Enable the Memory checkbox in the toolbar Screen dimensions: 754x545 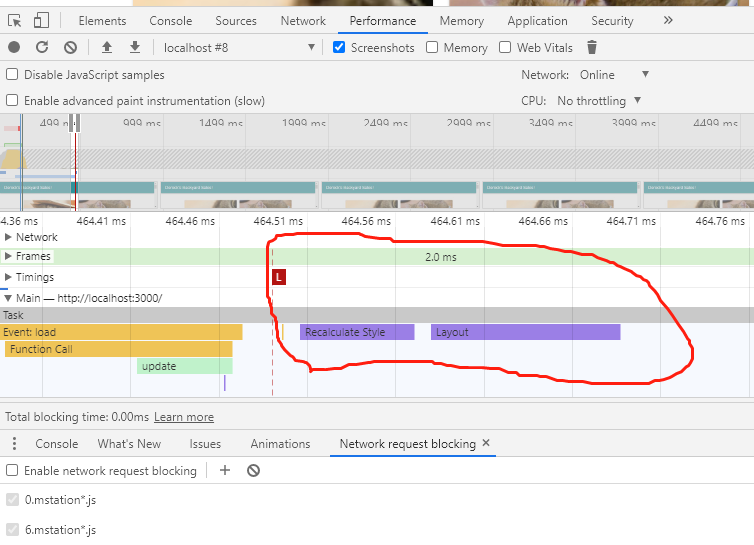(x=432, y=47)
